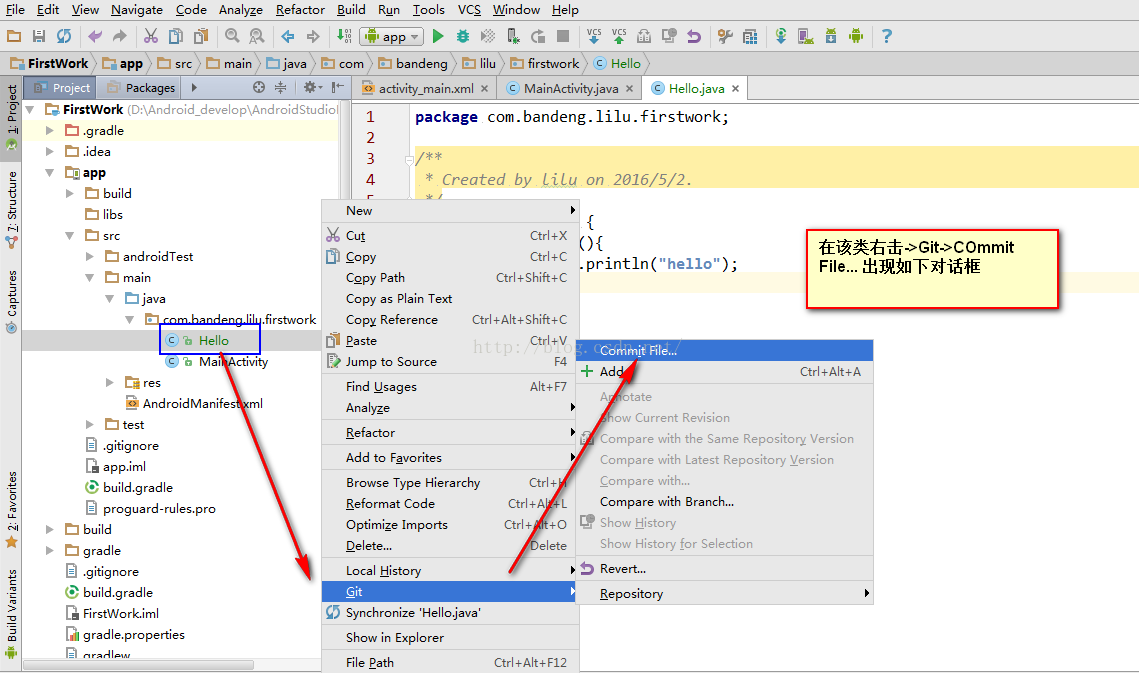The width and height of the screenshot is (1139, 673).
Task: Click firstwork in the breadcrumb navigation bar
Action: (552, 63)
